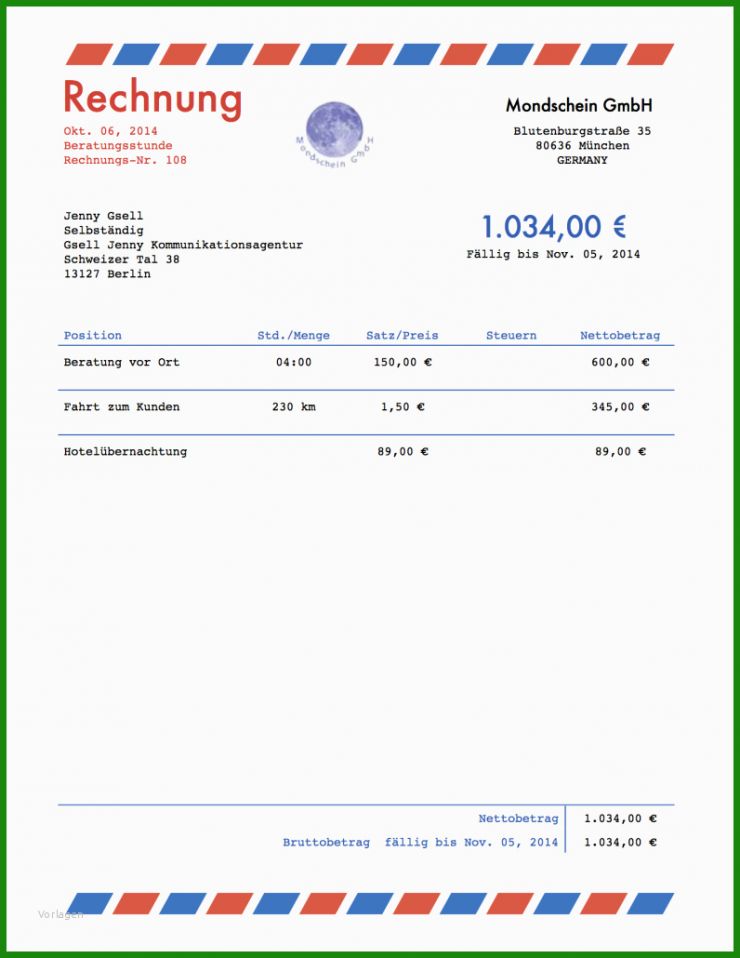Click the Mondschein GmbH moon logo

(334, 134)
